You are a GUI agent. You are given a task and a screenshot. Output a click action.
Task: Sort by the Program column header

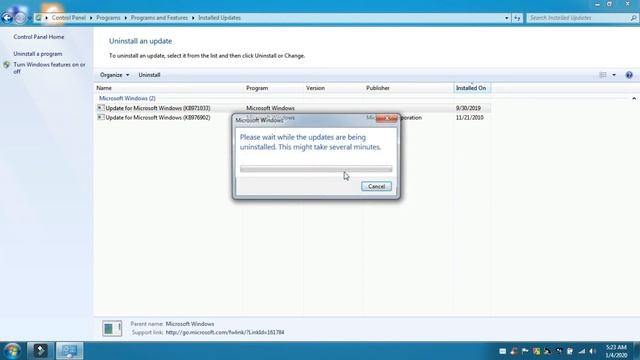pyautogui.click(x=273, y=88)
